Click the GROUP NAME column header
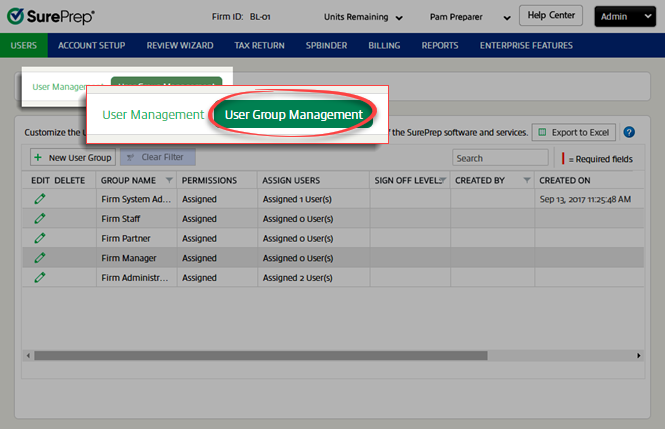Viewport: 665px width, 429px height. point(129,180)
